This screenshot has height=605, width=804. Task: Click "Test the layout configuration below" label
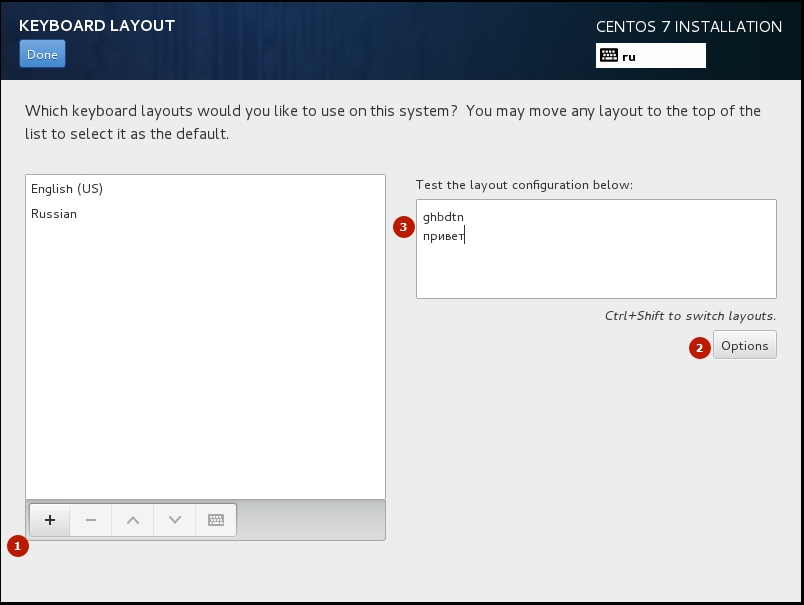[x=524, y=185]
